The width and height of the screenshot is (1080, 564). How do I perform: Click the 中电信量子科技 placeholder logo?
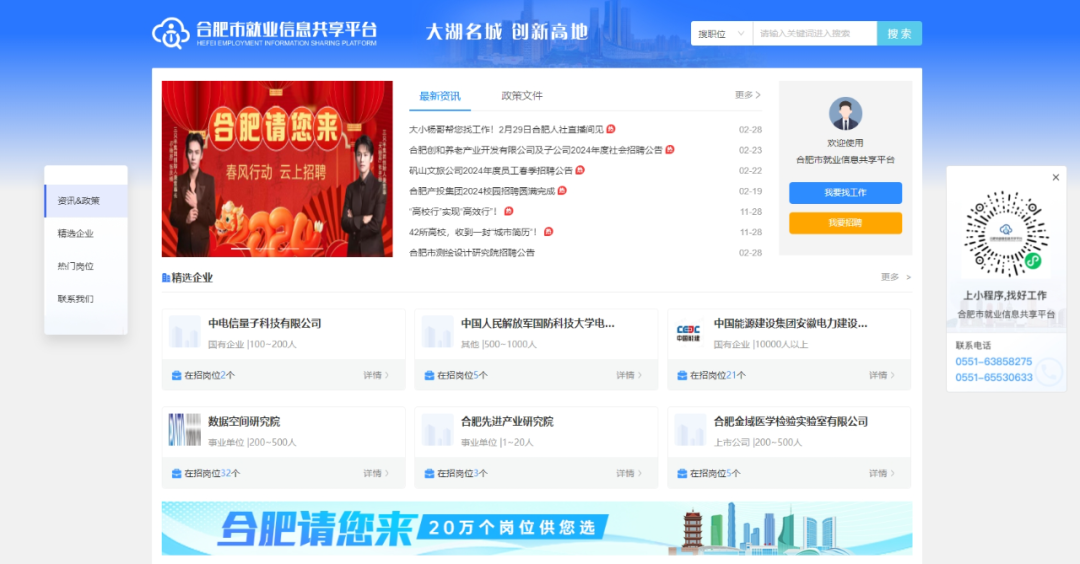tap(185, 332)
